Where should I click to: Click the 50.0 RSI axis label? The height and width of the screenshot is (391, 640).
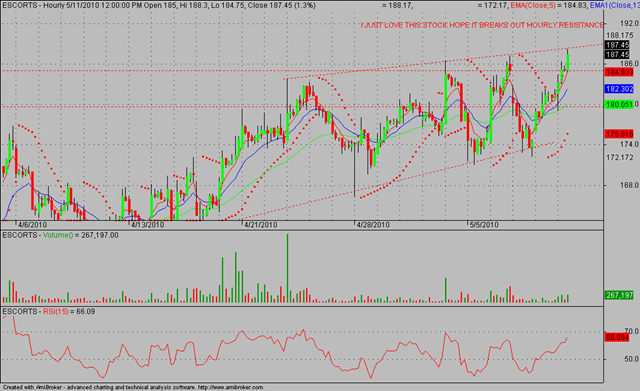click(x=631, y=359)
